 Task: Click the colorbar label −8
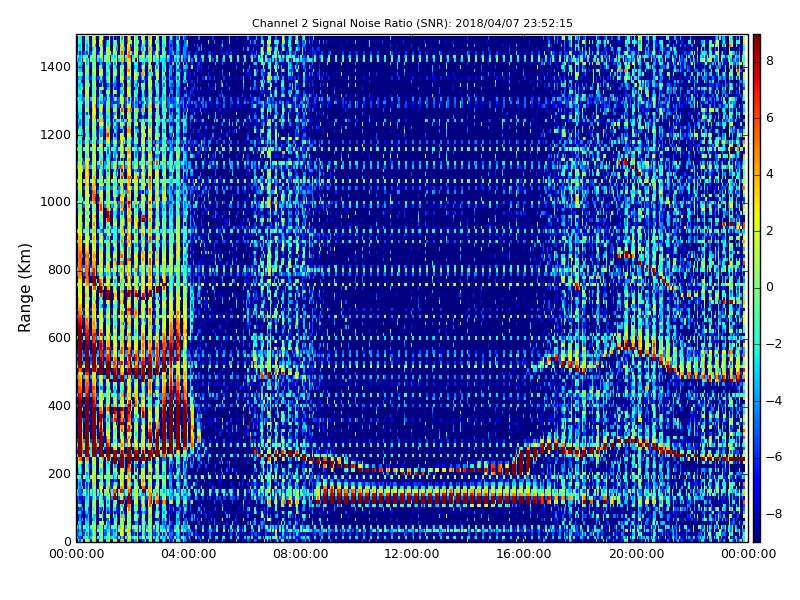click(x=774, y=514)
